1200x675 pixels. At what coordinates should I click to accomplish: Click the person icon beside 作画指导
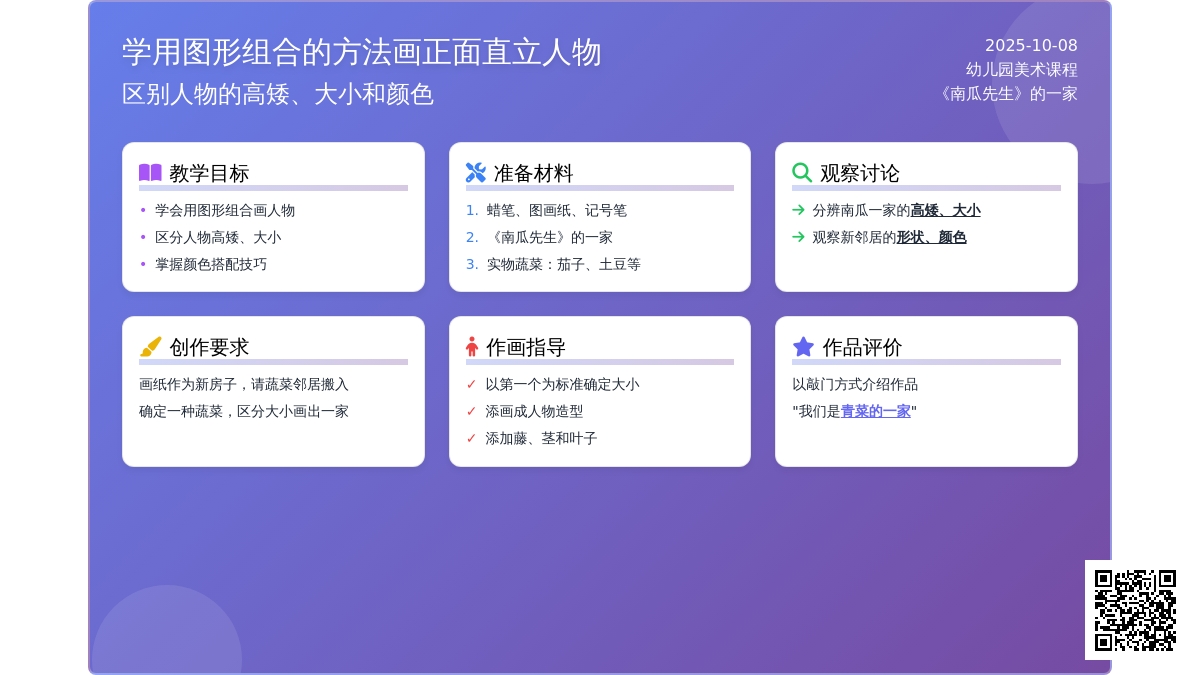pos(472,347)
